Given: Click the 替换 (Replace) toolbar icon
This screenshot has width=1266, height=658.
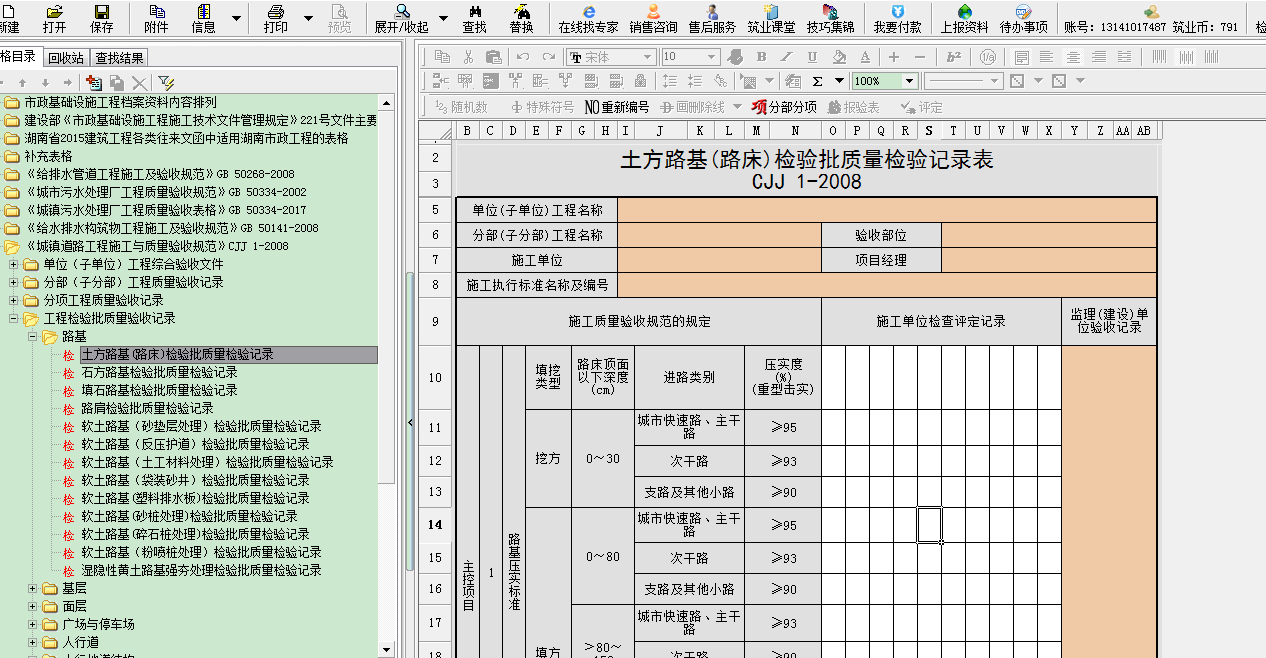Looking at the screenshot, I should 521,17.
